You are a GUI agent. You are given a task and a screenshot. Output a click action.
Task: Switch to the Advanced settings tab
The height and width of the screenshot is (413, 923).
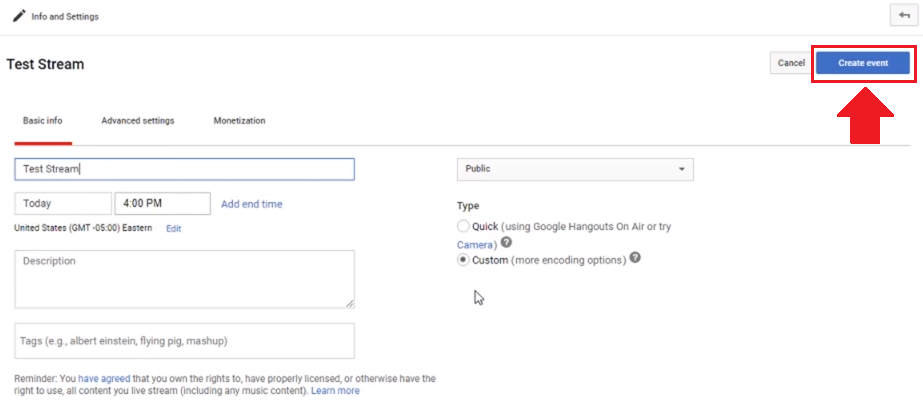click(138, 121)
